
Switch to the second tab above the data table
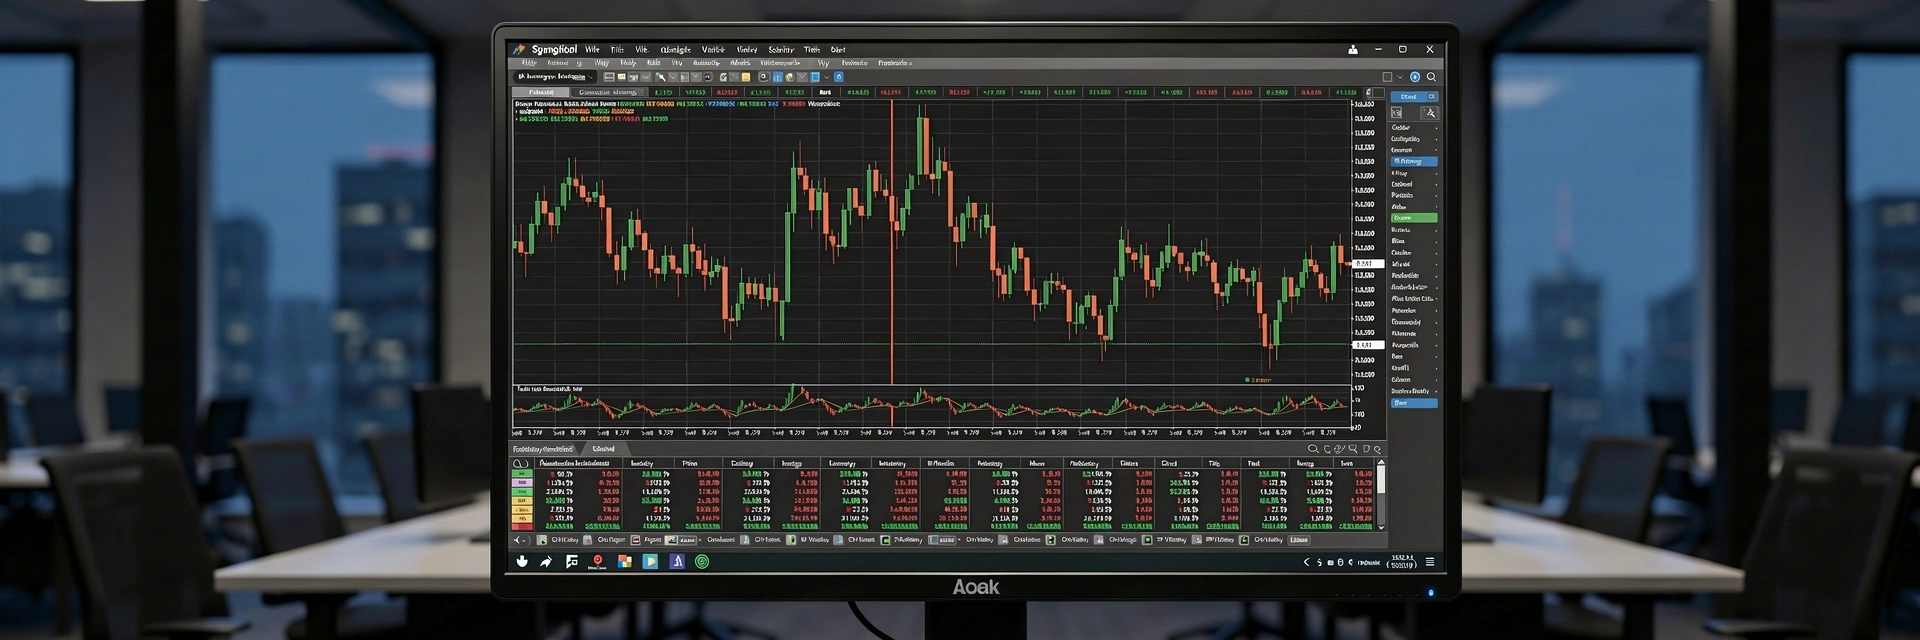coord(604,450)
